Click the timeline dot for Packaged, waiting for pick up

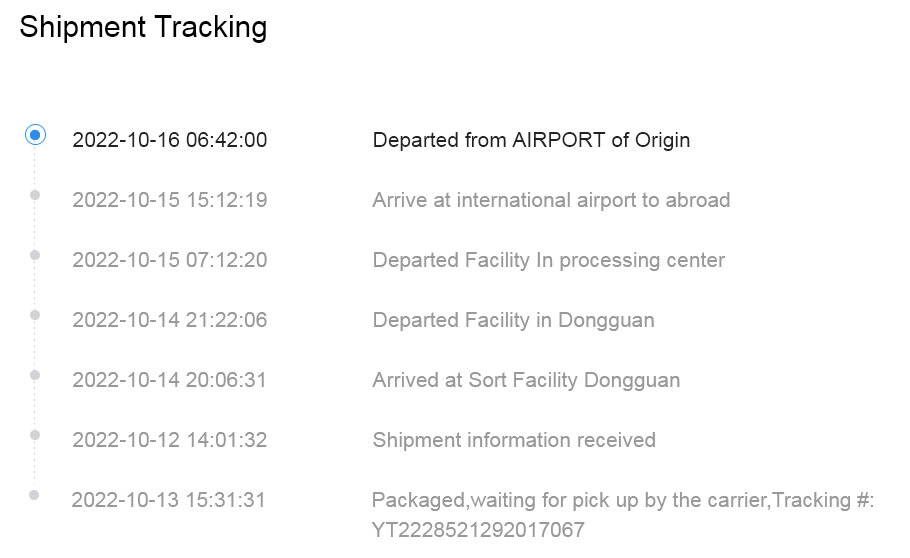pos(34,495)
